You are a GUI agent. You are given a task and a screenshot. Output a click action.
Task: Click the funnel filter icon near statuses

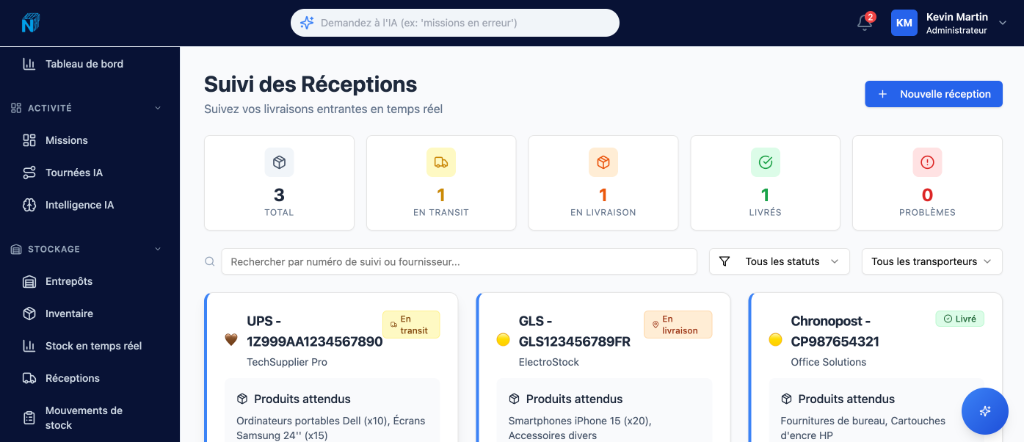[724, 262]
